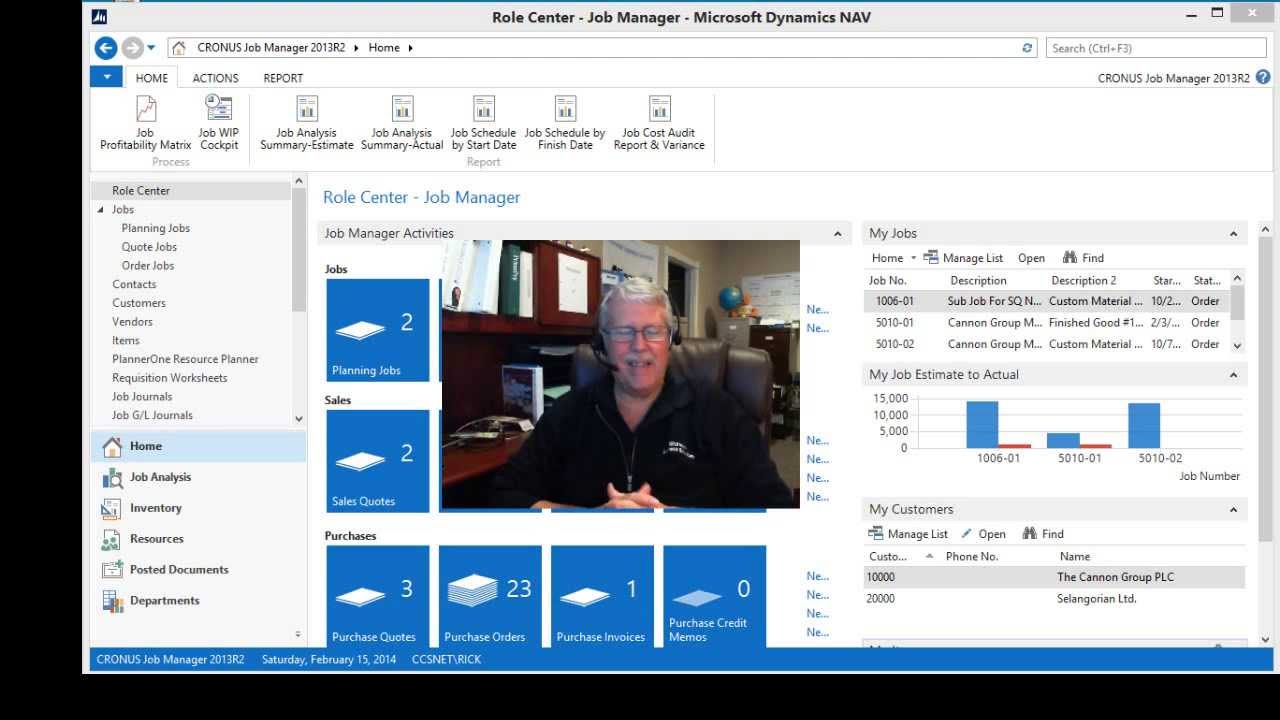Click Manage List in My Customers
The width and height of the screenshot is (1280, 720).
tap(908, 534)
